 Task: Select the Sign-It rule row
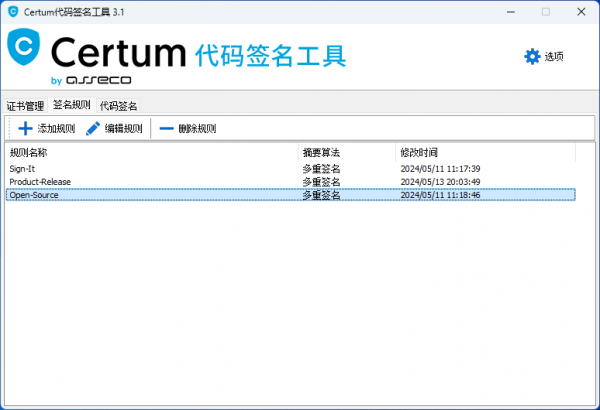click(290, 169)
